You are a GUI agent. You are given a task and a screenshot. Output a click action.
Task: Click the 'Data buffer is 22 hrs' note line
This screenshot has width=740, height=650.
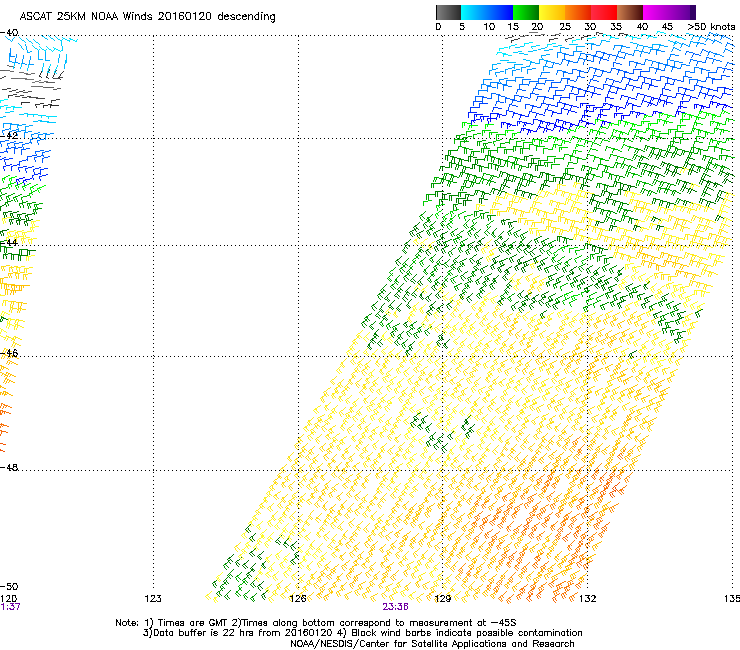(x=362, y=633)
